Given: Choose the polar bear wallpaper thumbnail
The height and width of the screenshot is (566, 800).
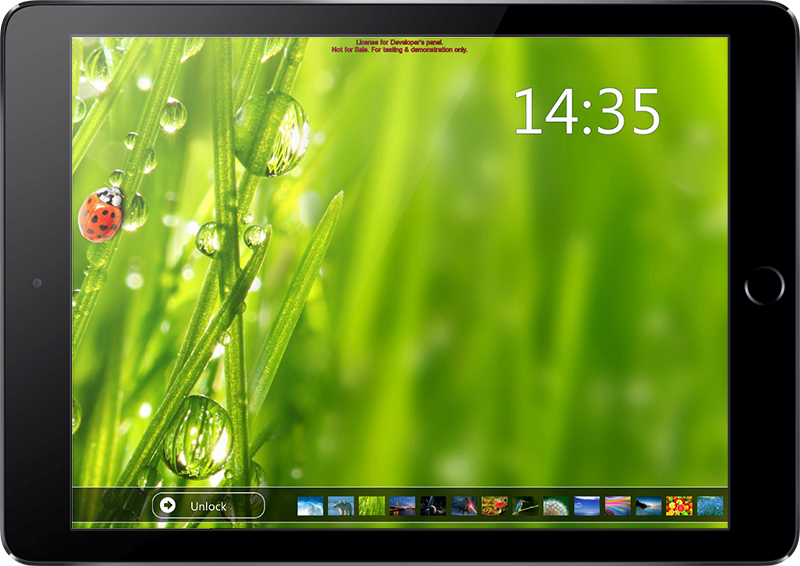Looking at the screenshot, I should (341, 506).
